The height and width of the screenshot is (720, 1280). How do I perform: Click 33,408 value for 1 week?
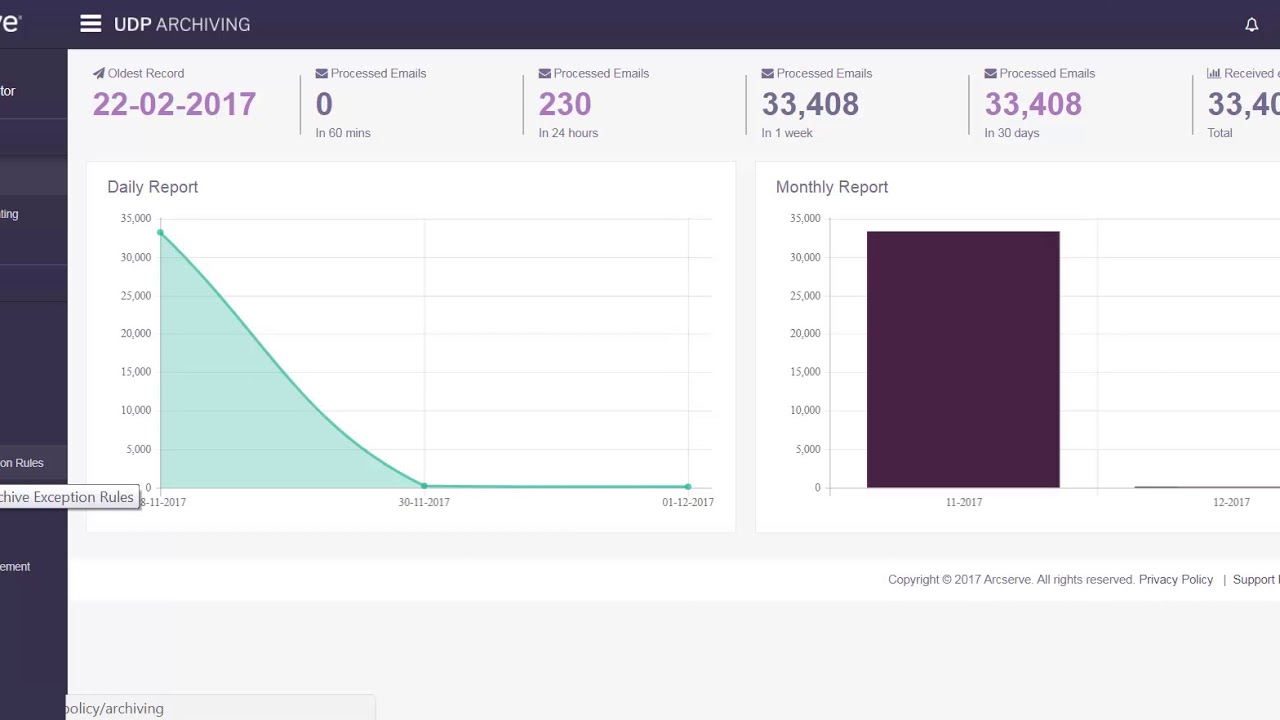(x=810, y=104)
